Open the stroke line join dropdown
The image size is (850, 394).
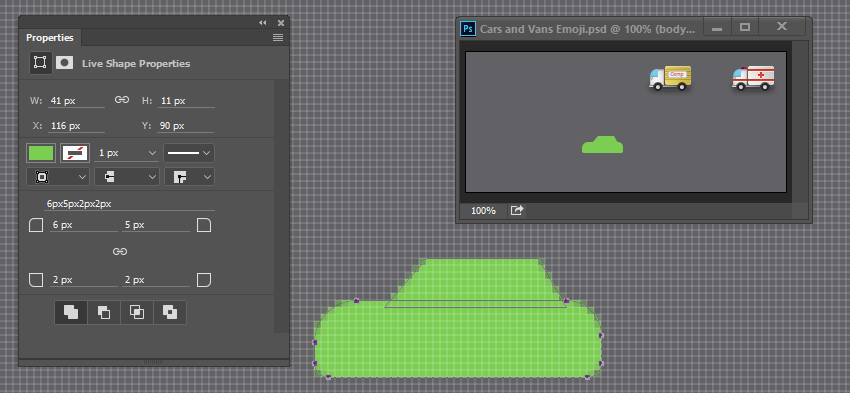(x=189, y=177)
